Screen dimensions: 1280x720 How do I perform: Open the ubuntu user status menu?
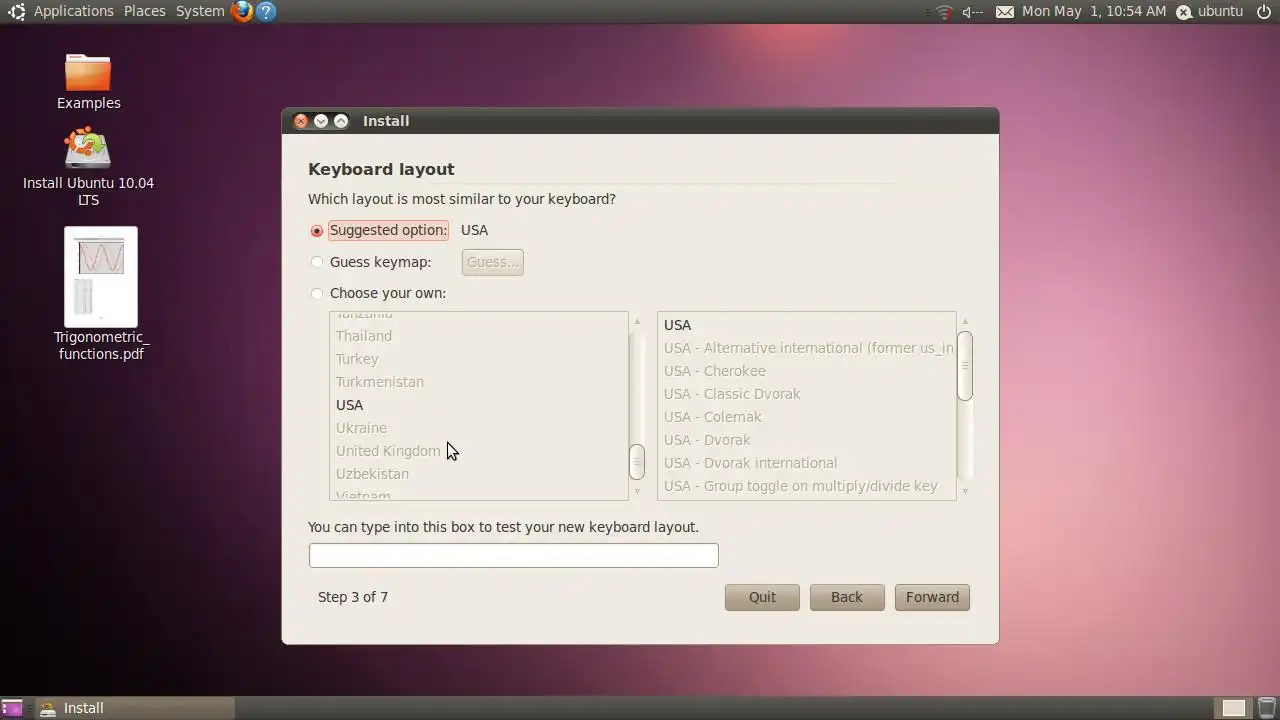[x=1209, y=11]
